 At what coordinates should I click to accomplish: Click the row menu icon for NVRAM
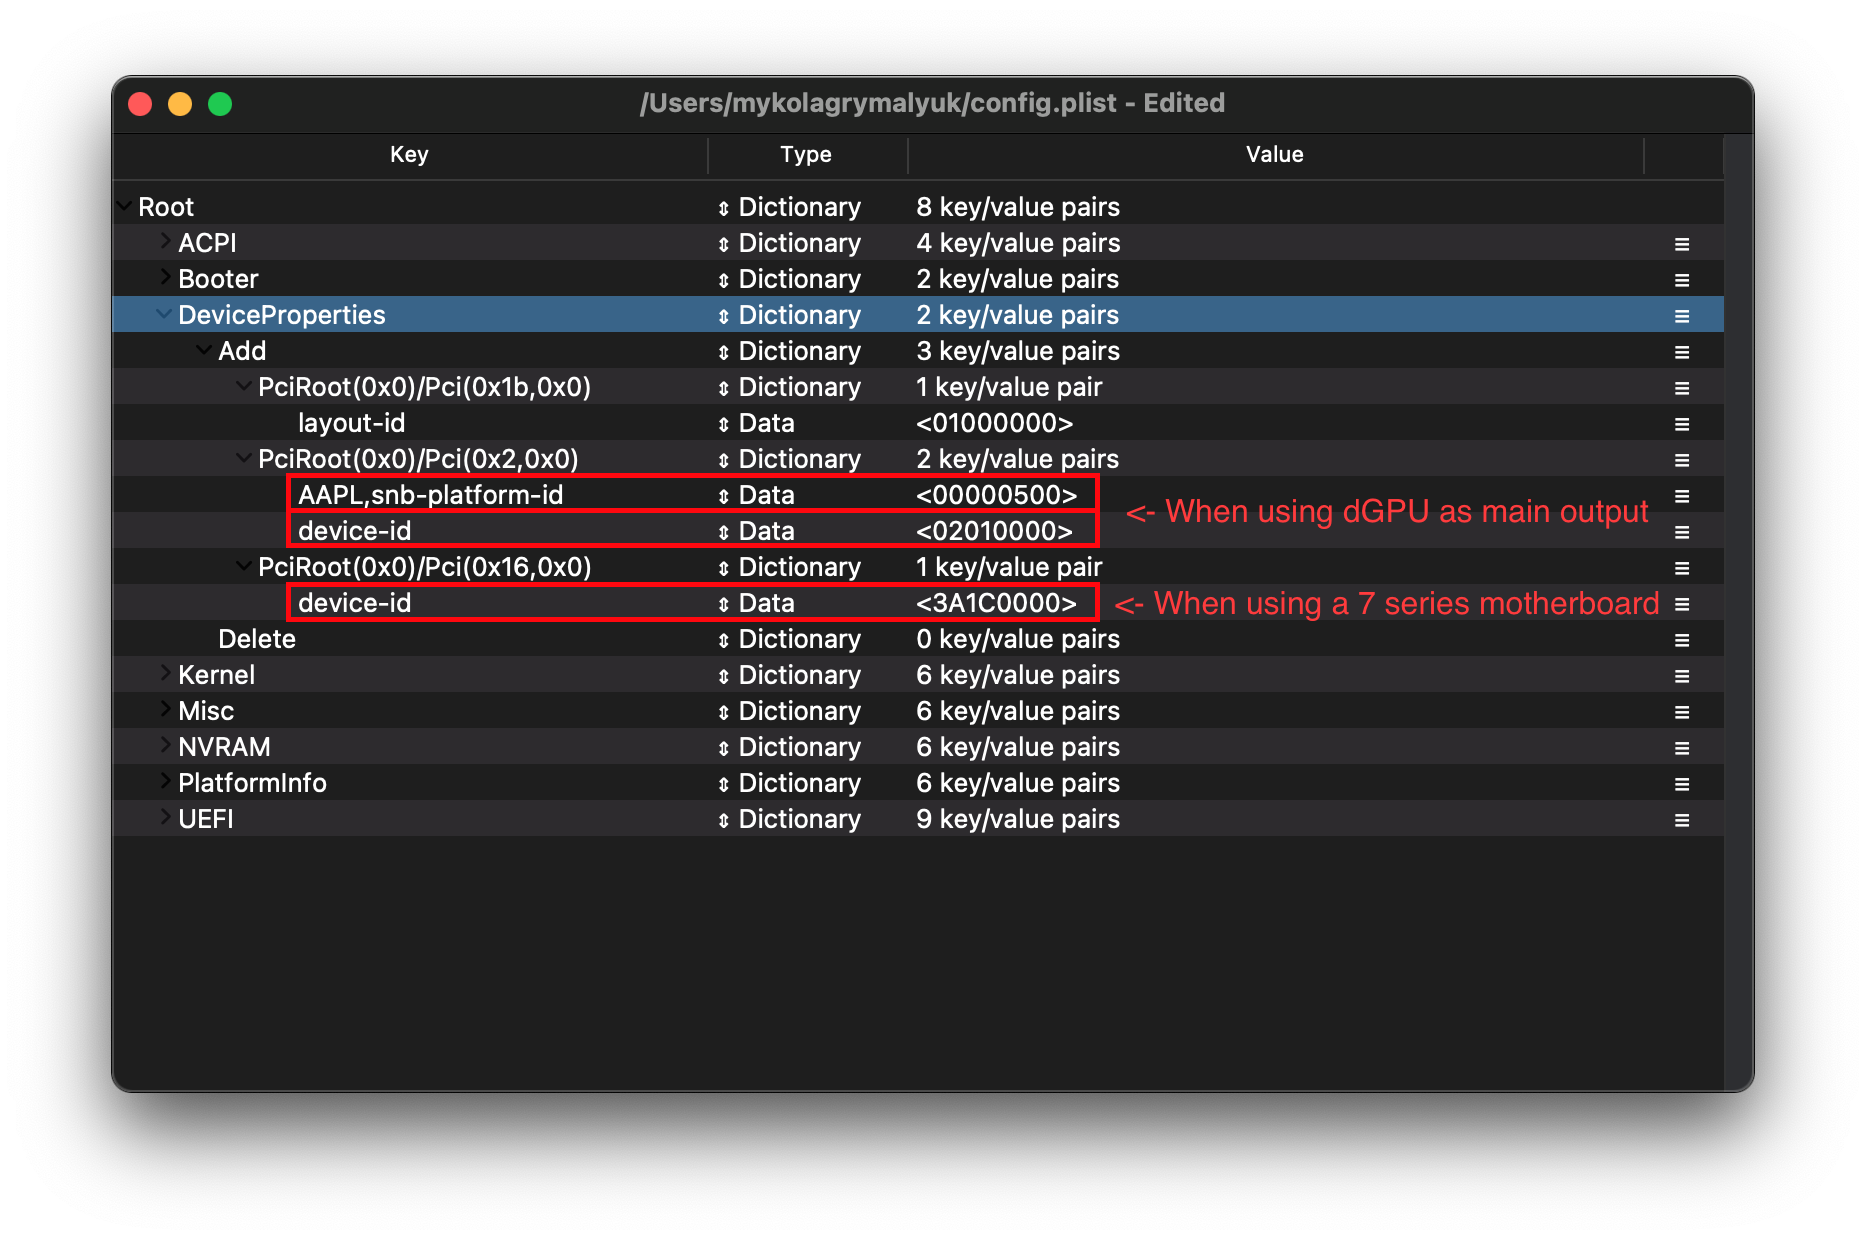tap(1682, 748)
